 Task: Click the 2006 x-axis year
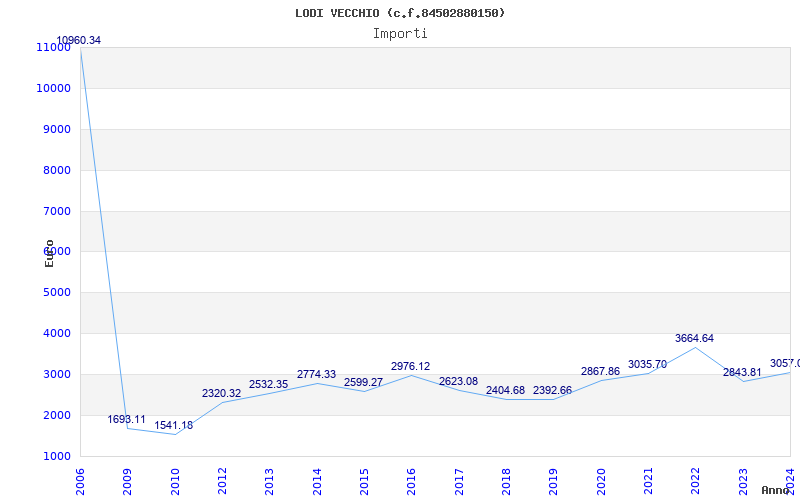click(x=80, y=482)
